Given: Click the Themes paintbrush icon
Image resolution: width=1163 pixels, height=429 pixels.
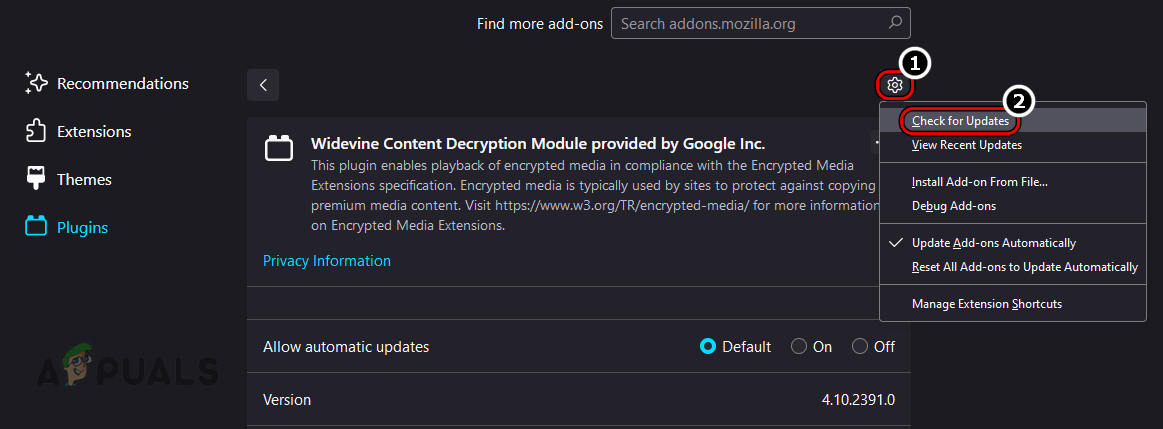Looking at the screenshot, I should click(x=36, y=180).
